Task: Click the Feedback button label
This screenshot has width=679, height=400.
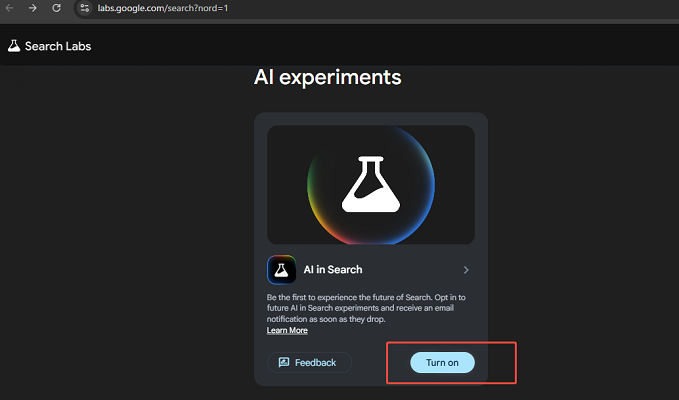Action: coord(316,363)
